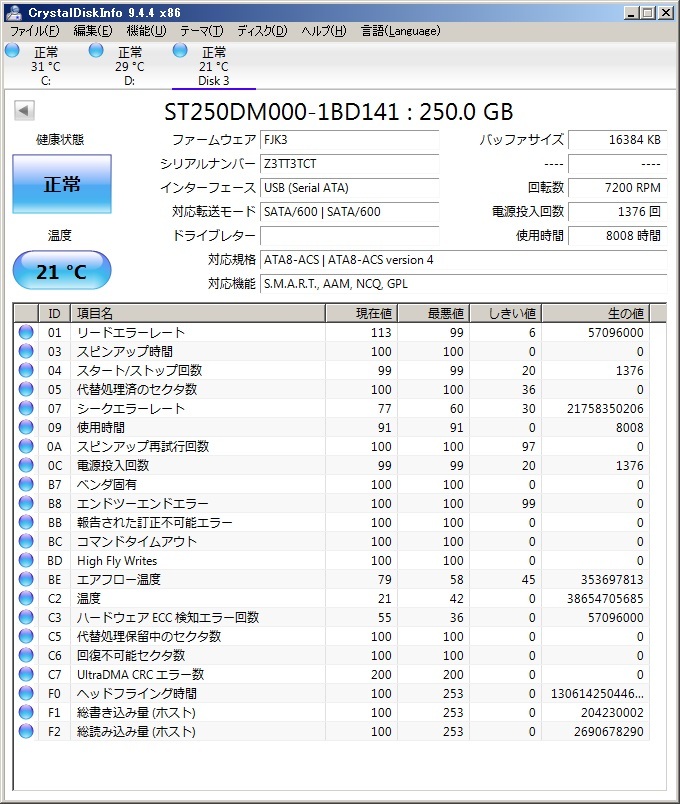Click status orb of attribute BC コマンドタイムアウト

click(26, 541)
